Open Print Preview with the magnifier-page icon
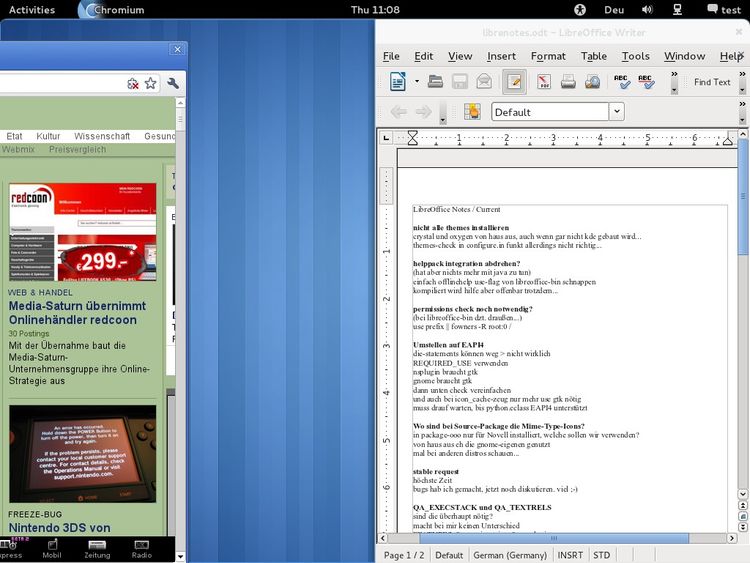Screen dimensions: 750x563 tap(592, 82)
